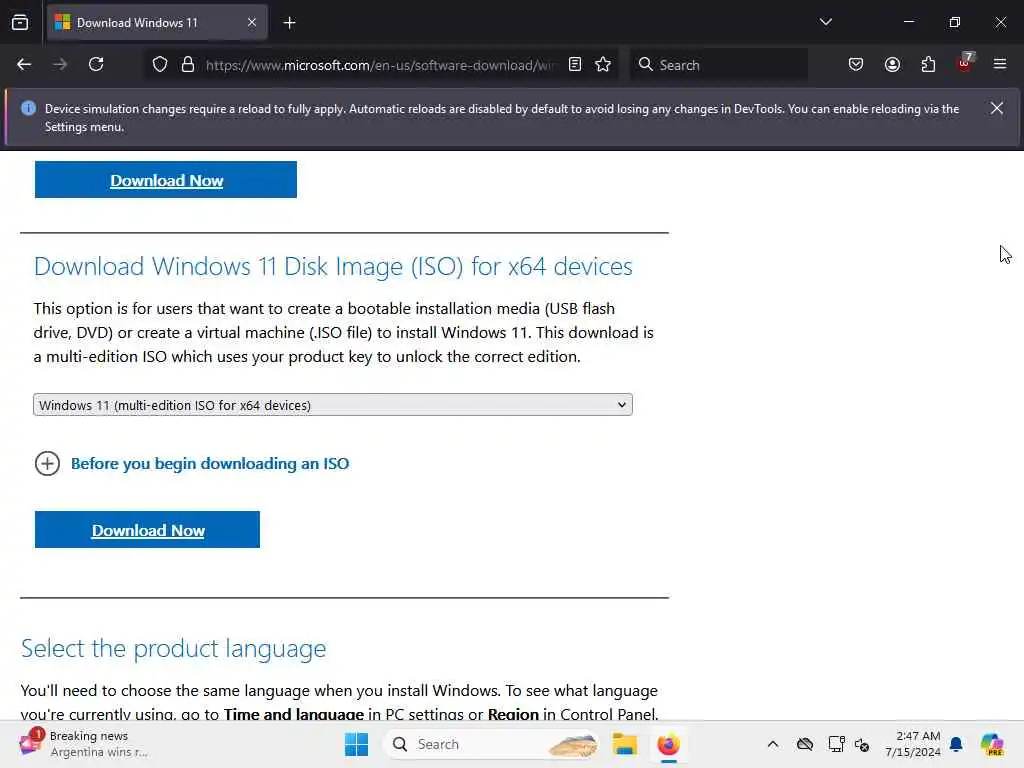Open the Firefox hamburger application menu

[1000, 64]
